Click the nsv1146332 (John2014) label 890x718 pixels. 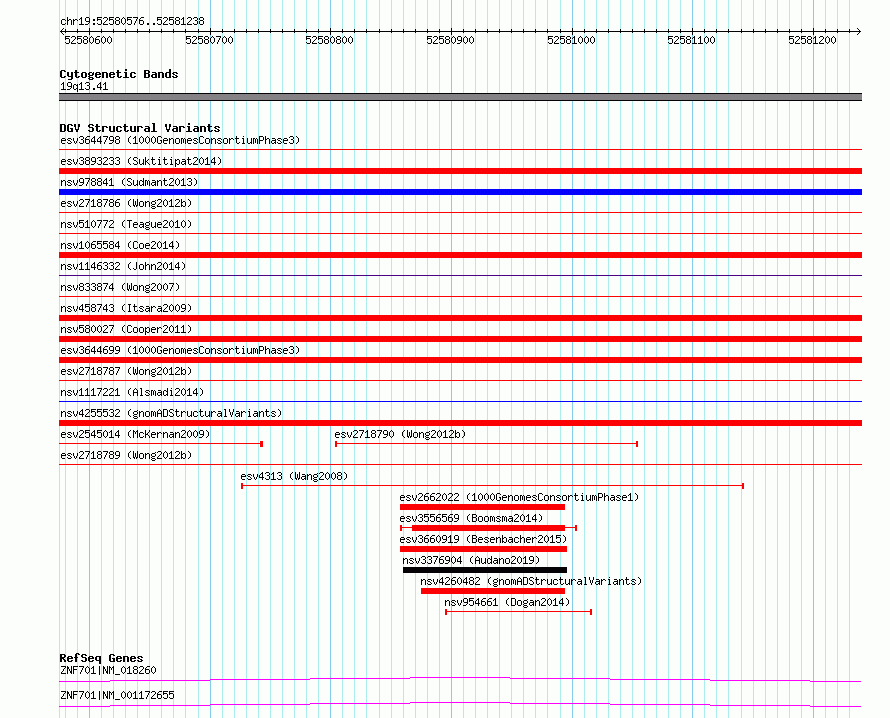tap(123, 266)
